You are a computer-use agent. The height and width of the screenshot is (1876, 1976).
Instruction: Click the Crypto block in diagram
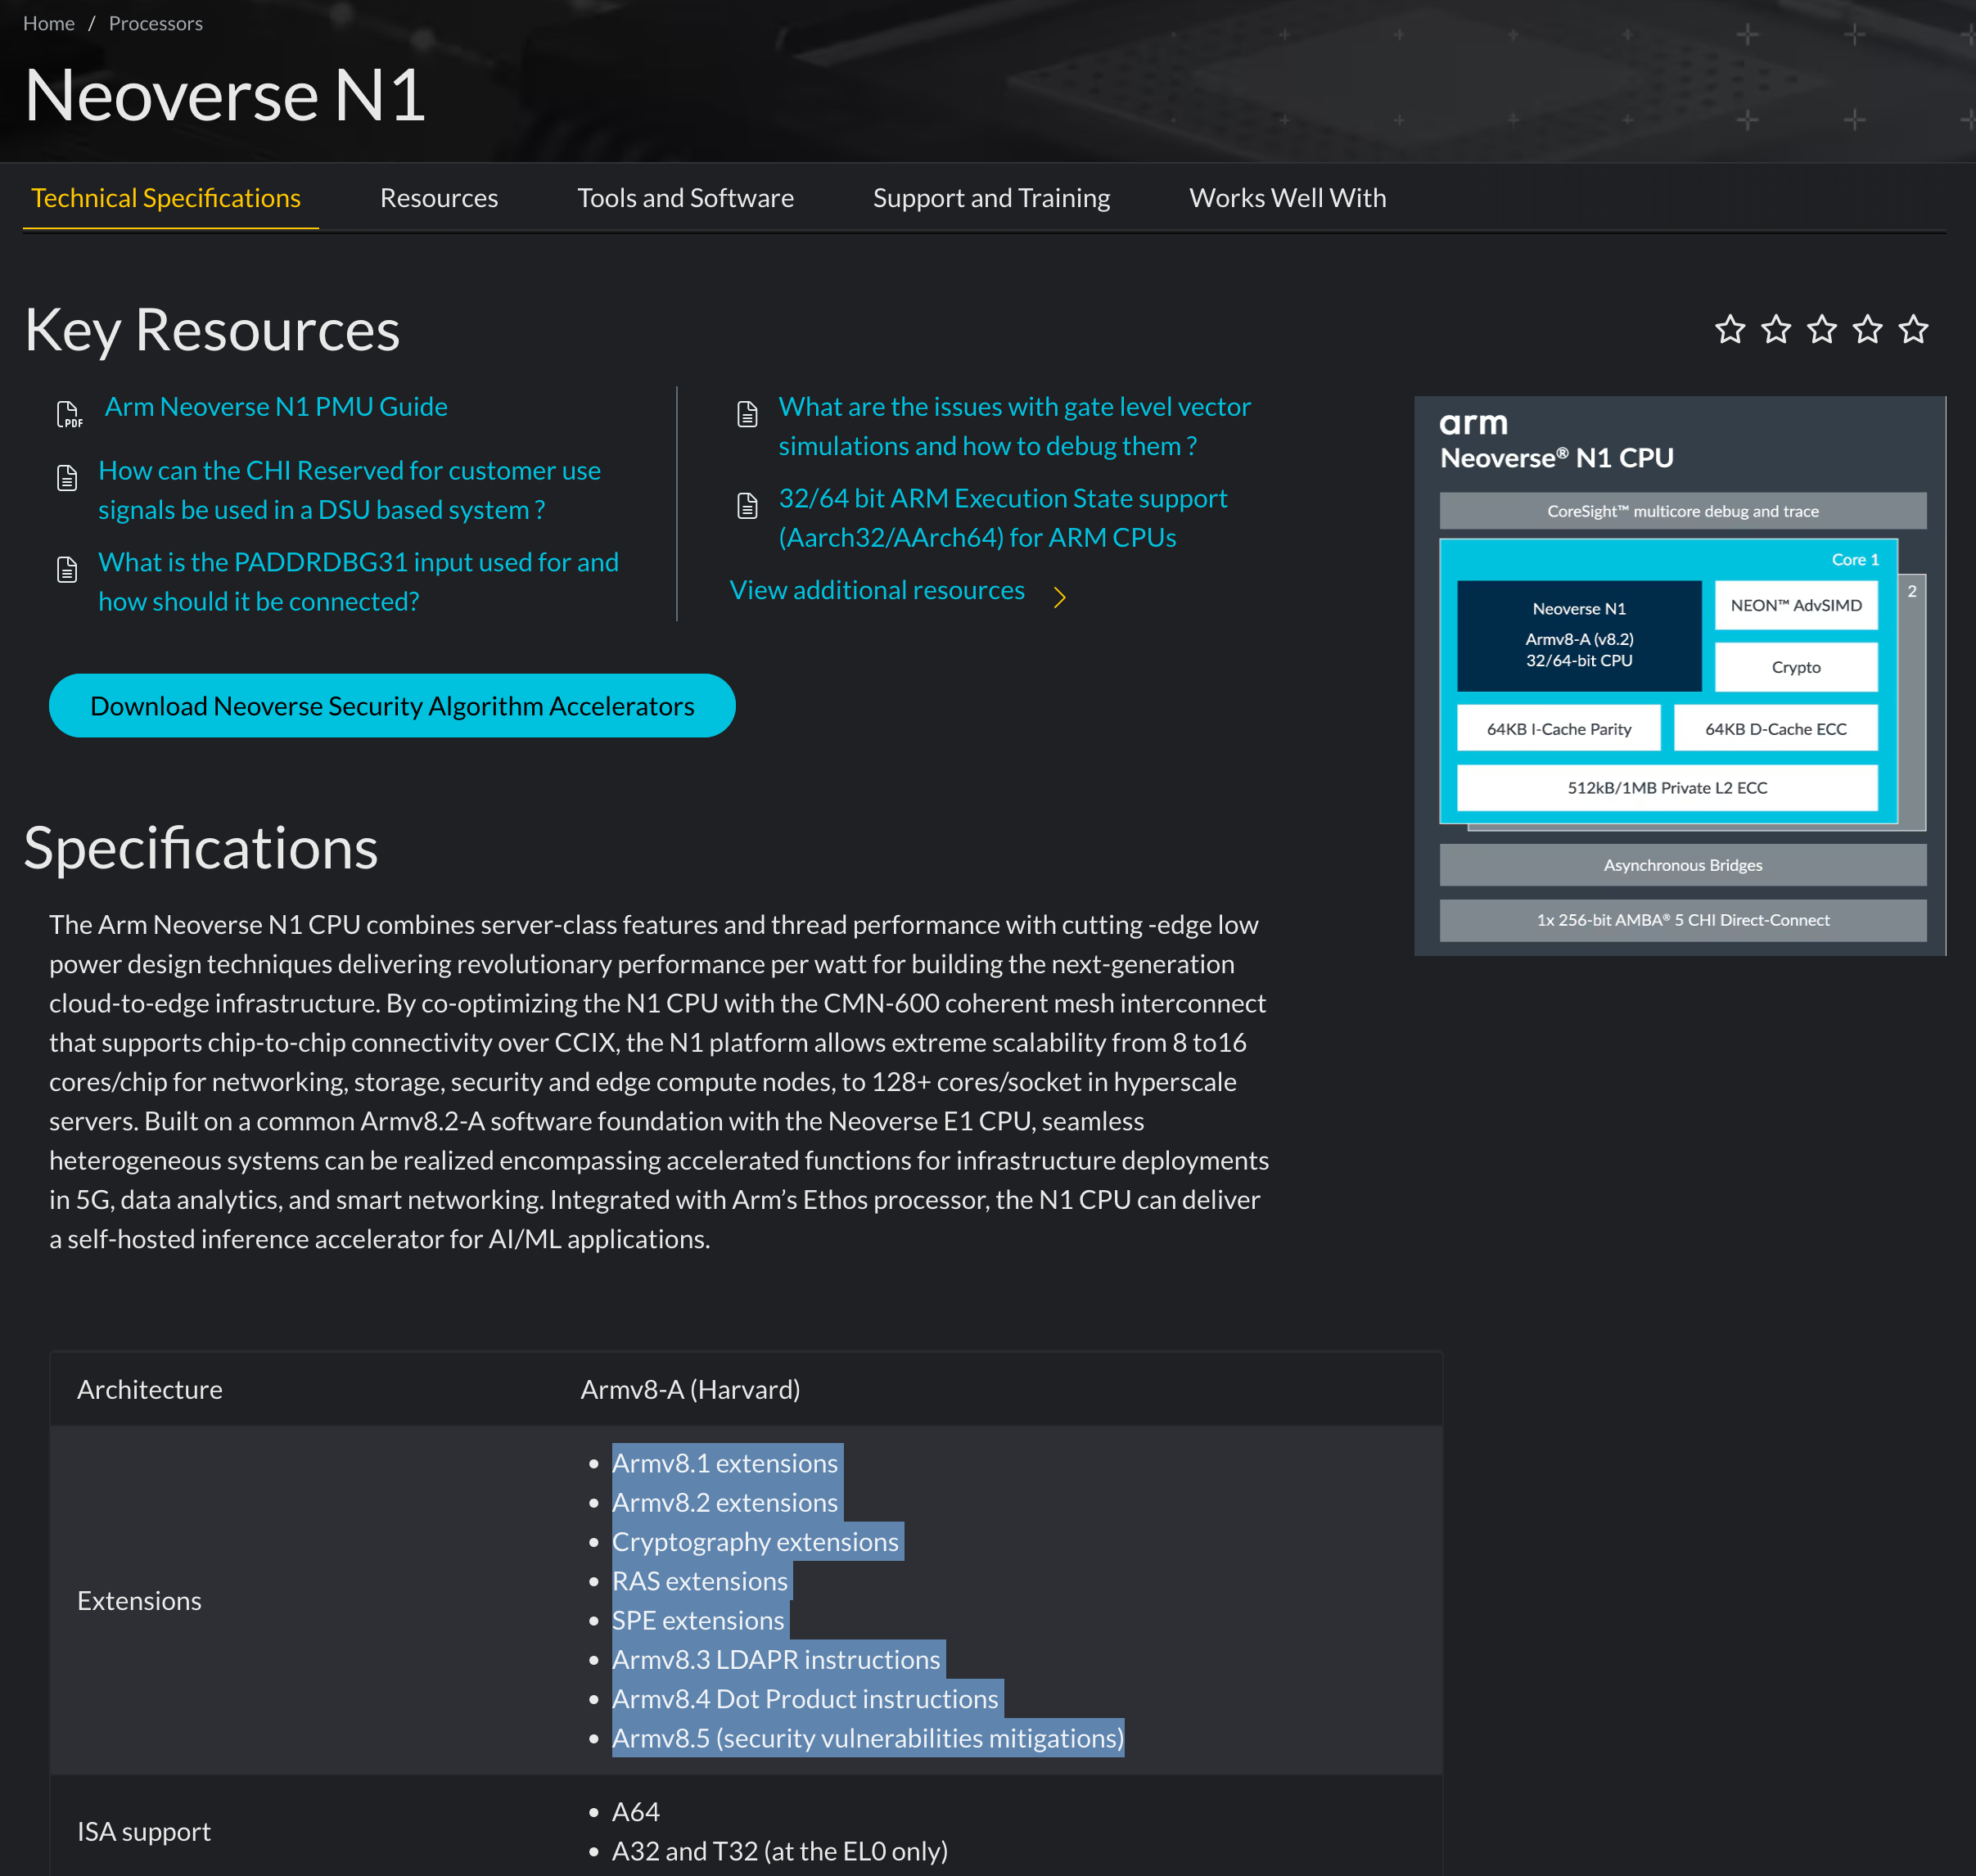pos(1796,667)
